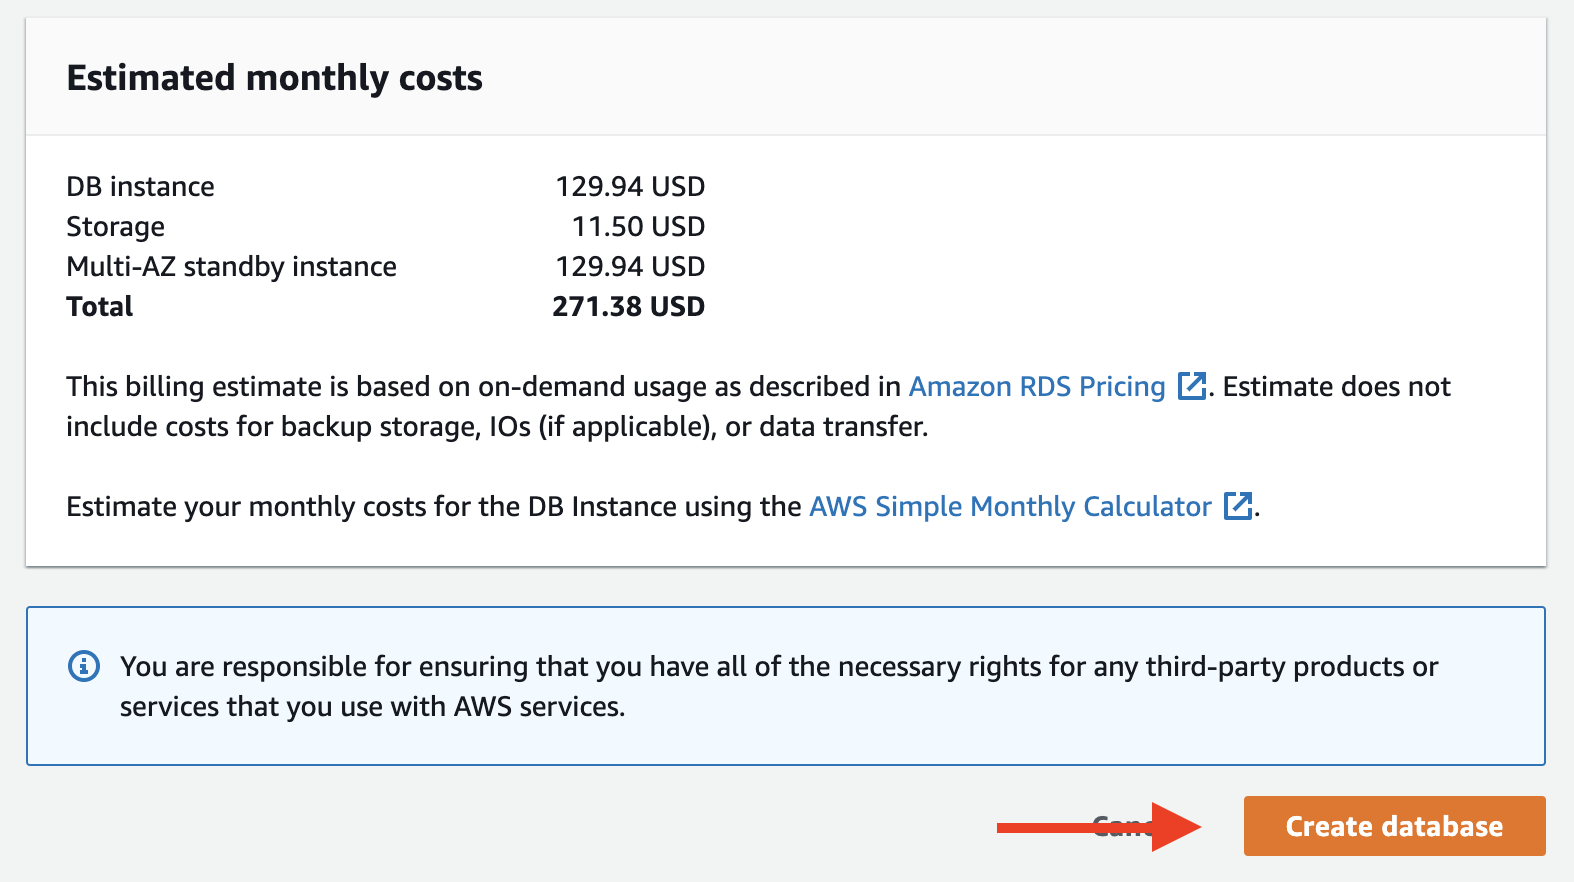The width and height of the screenshot is (1574, 882).
Task: Click the 129.94 USD value for DB instance
Action: coord(631,186)
